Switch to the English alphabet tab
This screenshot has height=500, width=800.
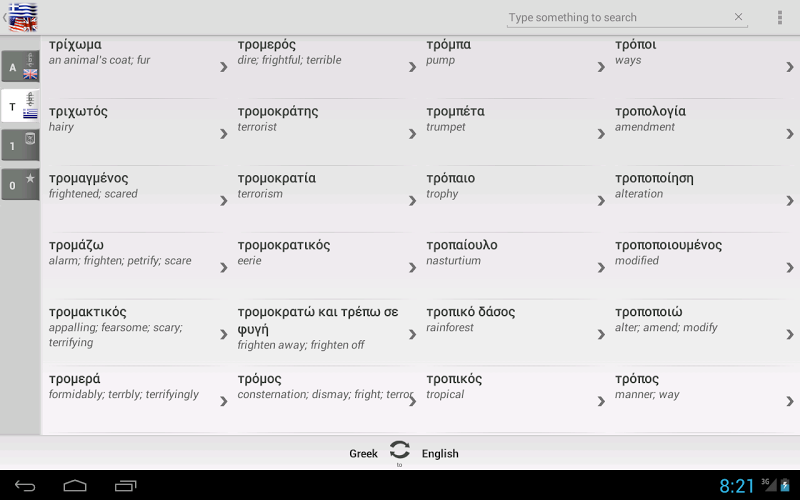(x=20, y=68)
